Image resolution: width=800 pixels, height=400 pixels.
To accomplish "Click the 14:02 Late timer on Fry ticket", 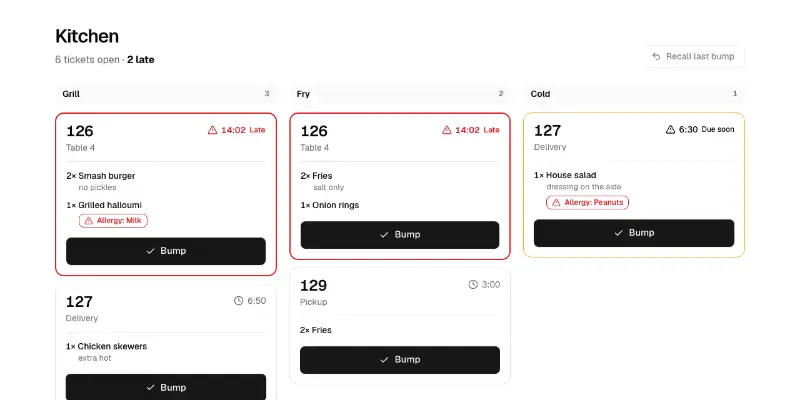I will (471, 130).
